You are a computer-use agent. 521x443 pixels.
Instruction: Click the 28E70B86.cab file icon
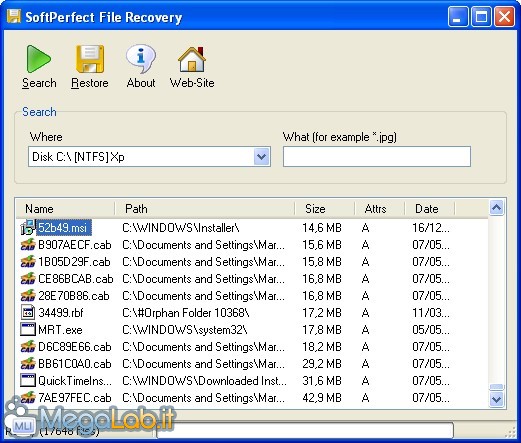[28, 296]
